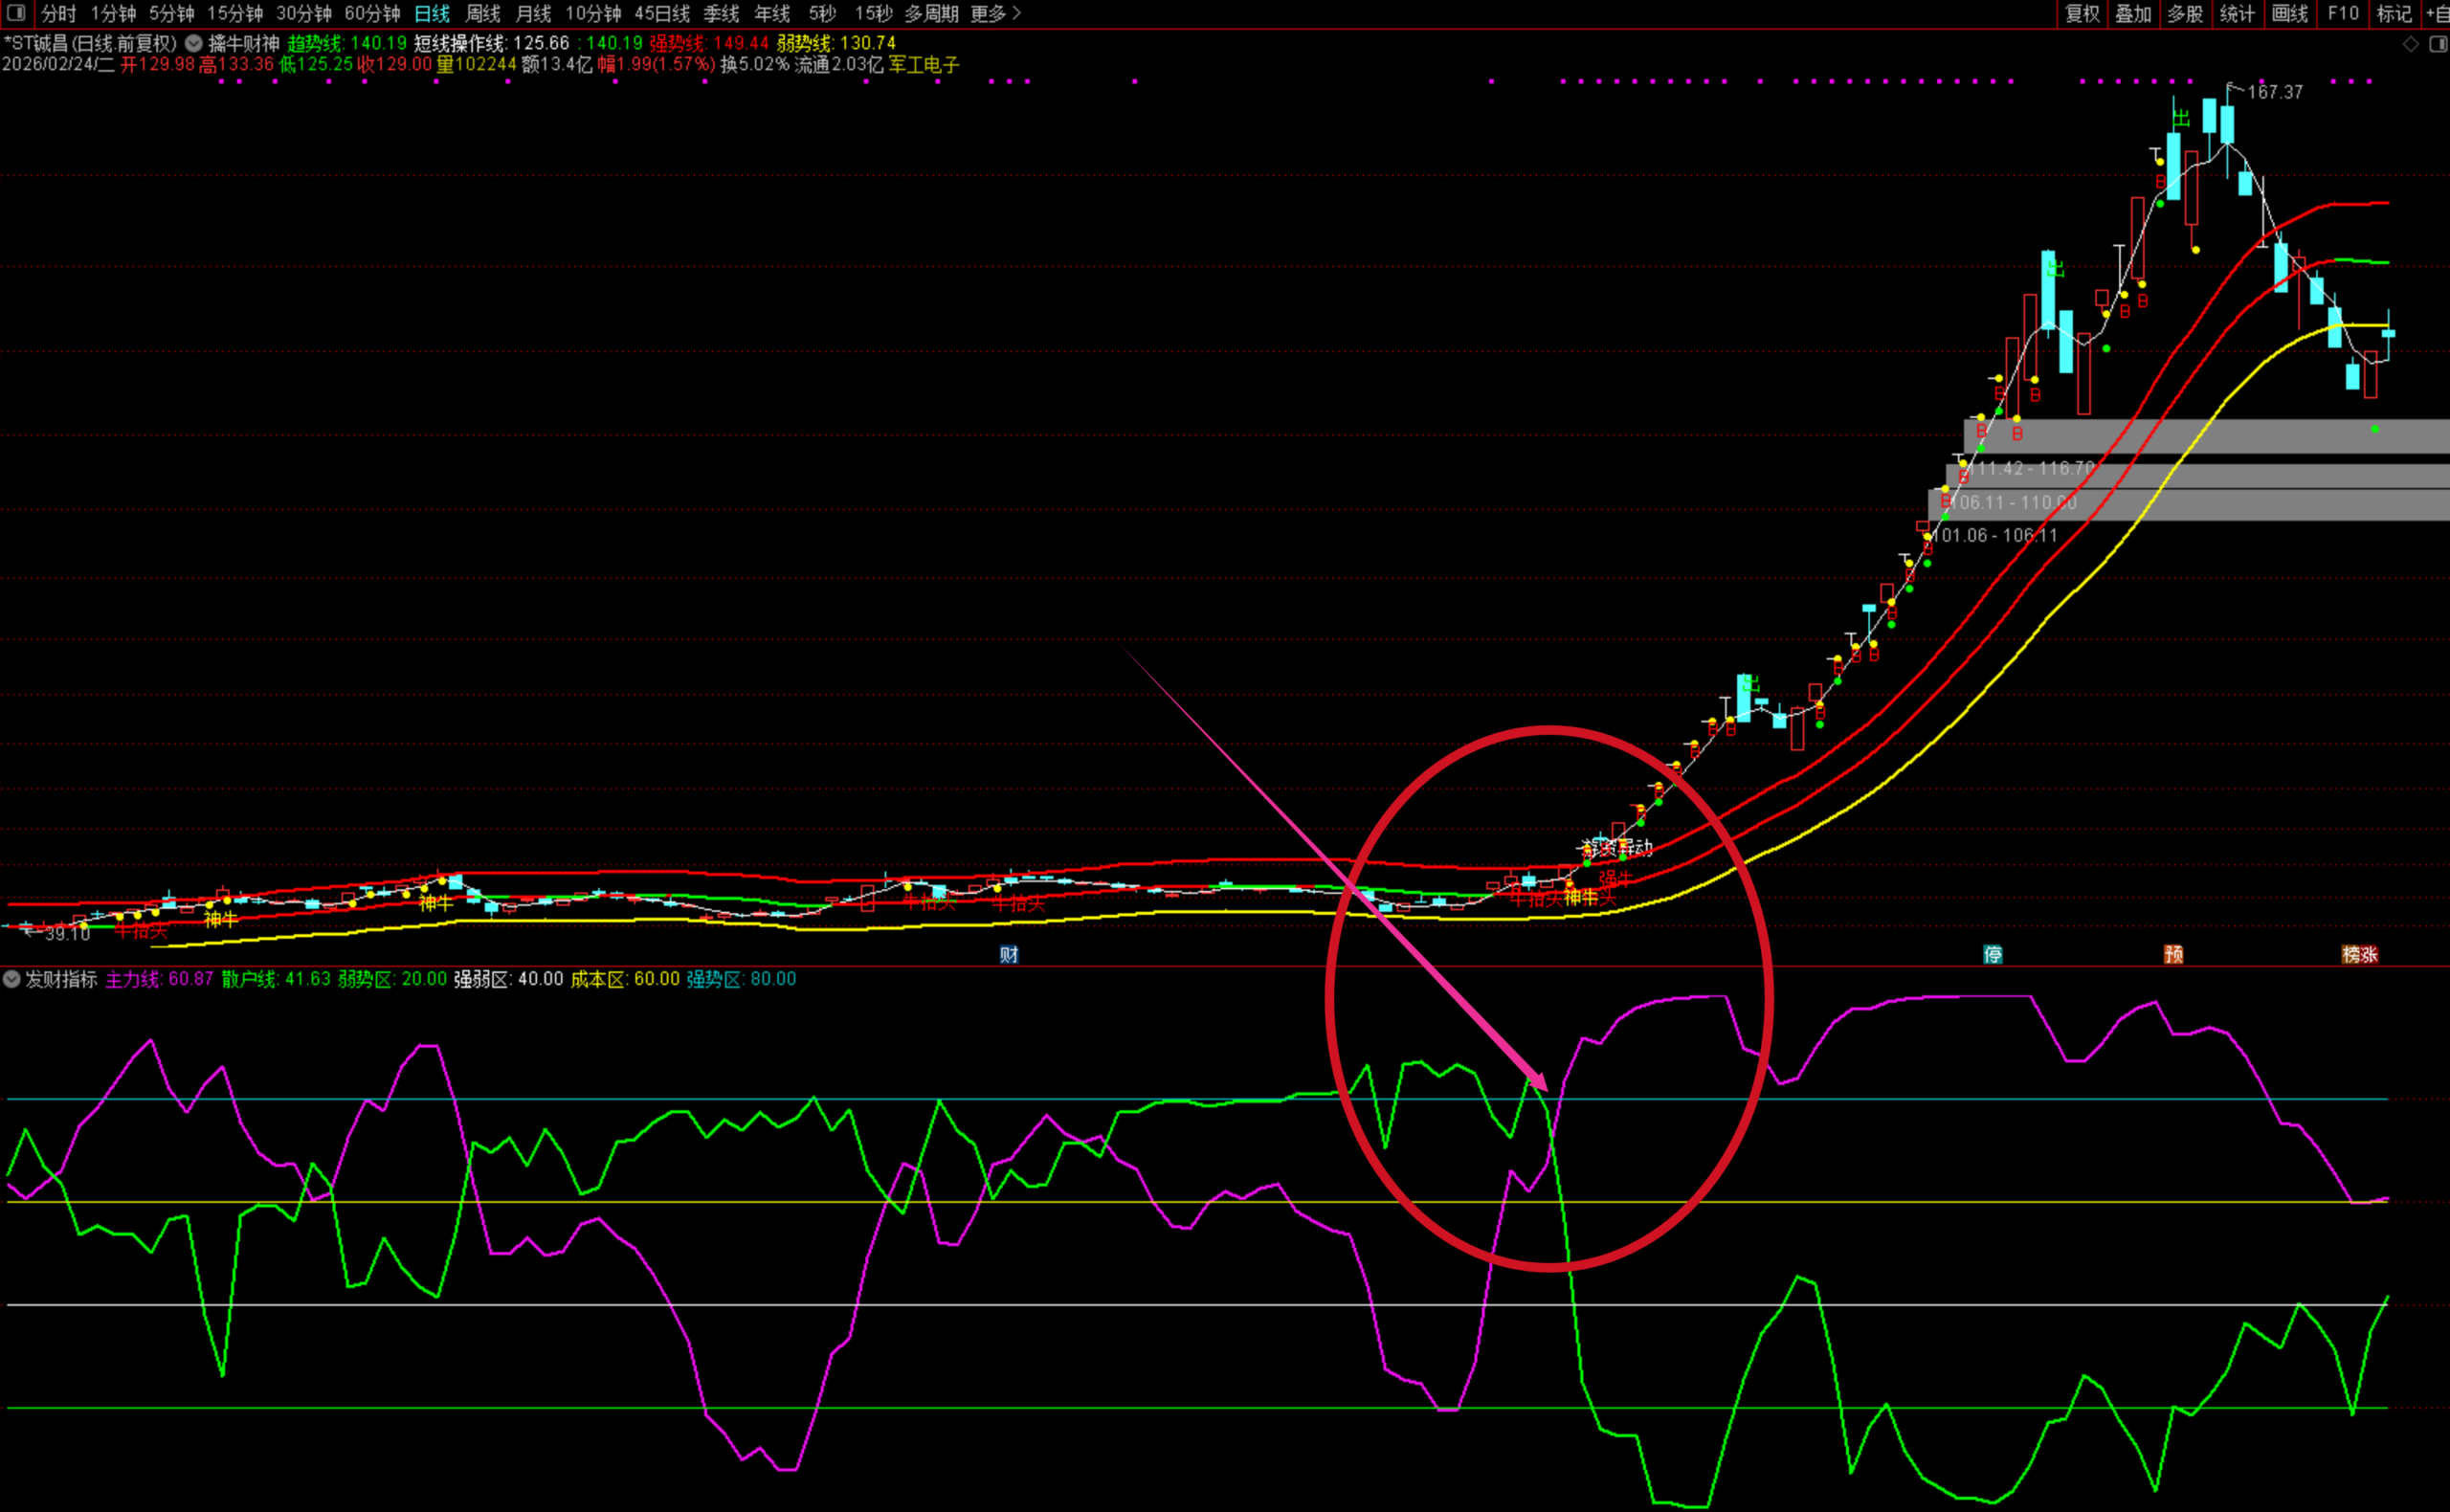Select the 分时 intraday tab
2450x1512 pixels.
pyautogui.click(x=58, y=13)
